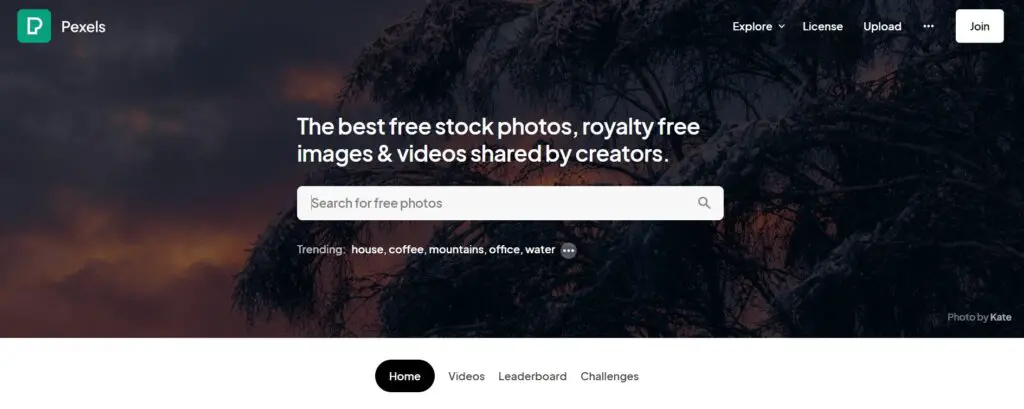This screenshot has height=409, width=1024.
Task: Open the License page
Action: (822, 27)
